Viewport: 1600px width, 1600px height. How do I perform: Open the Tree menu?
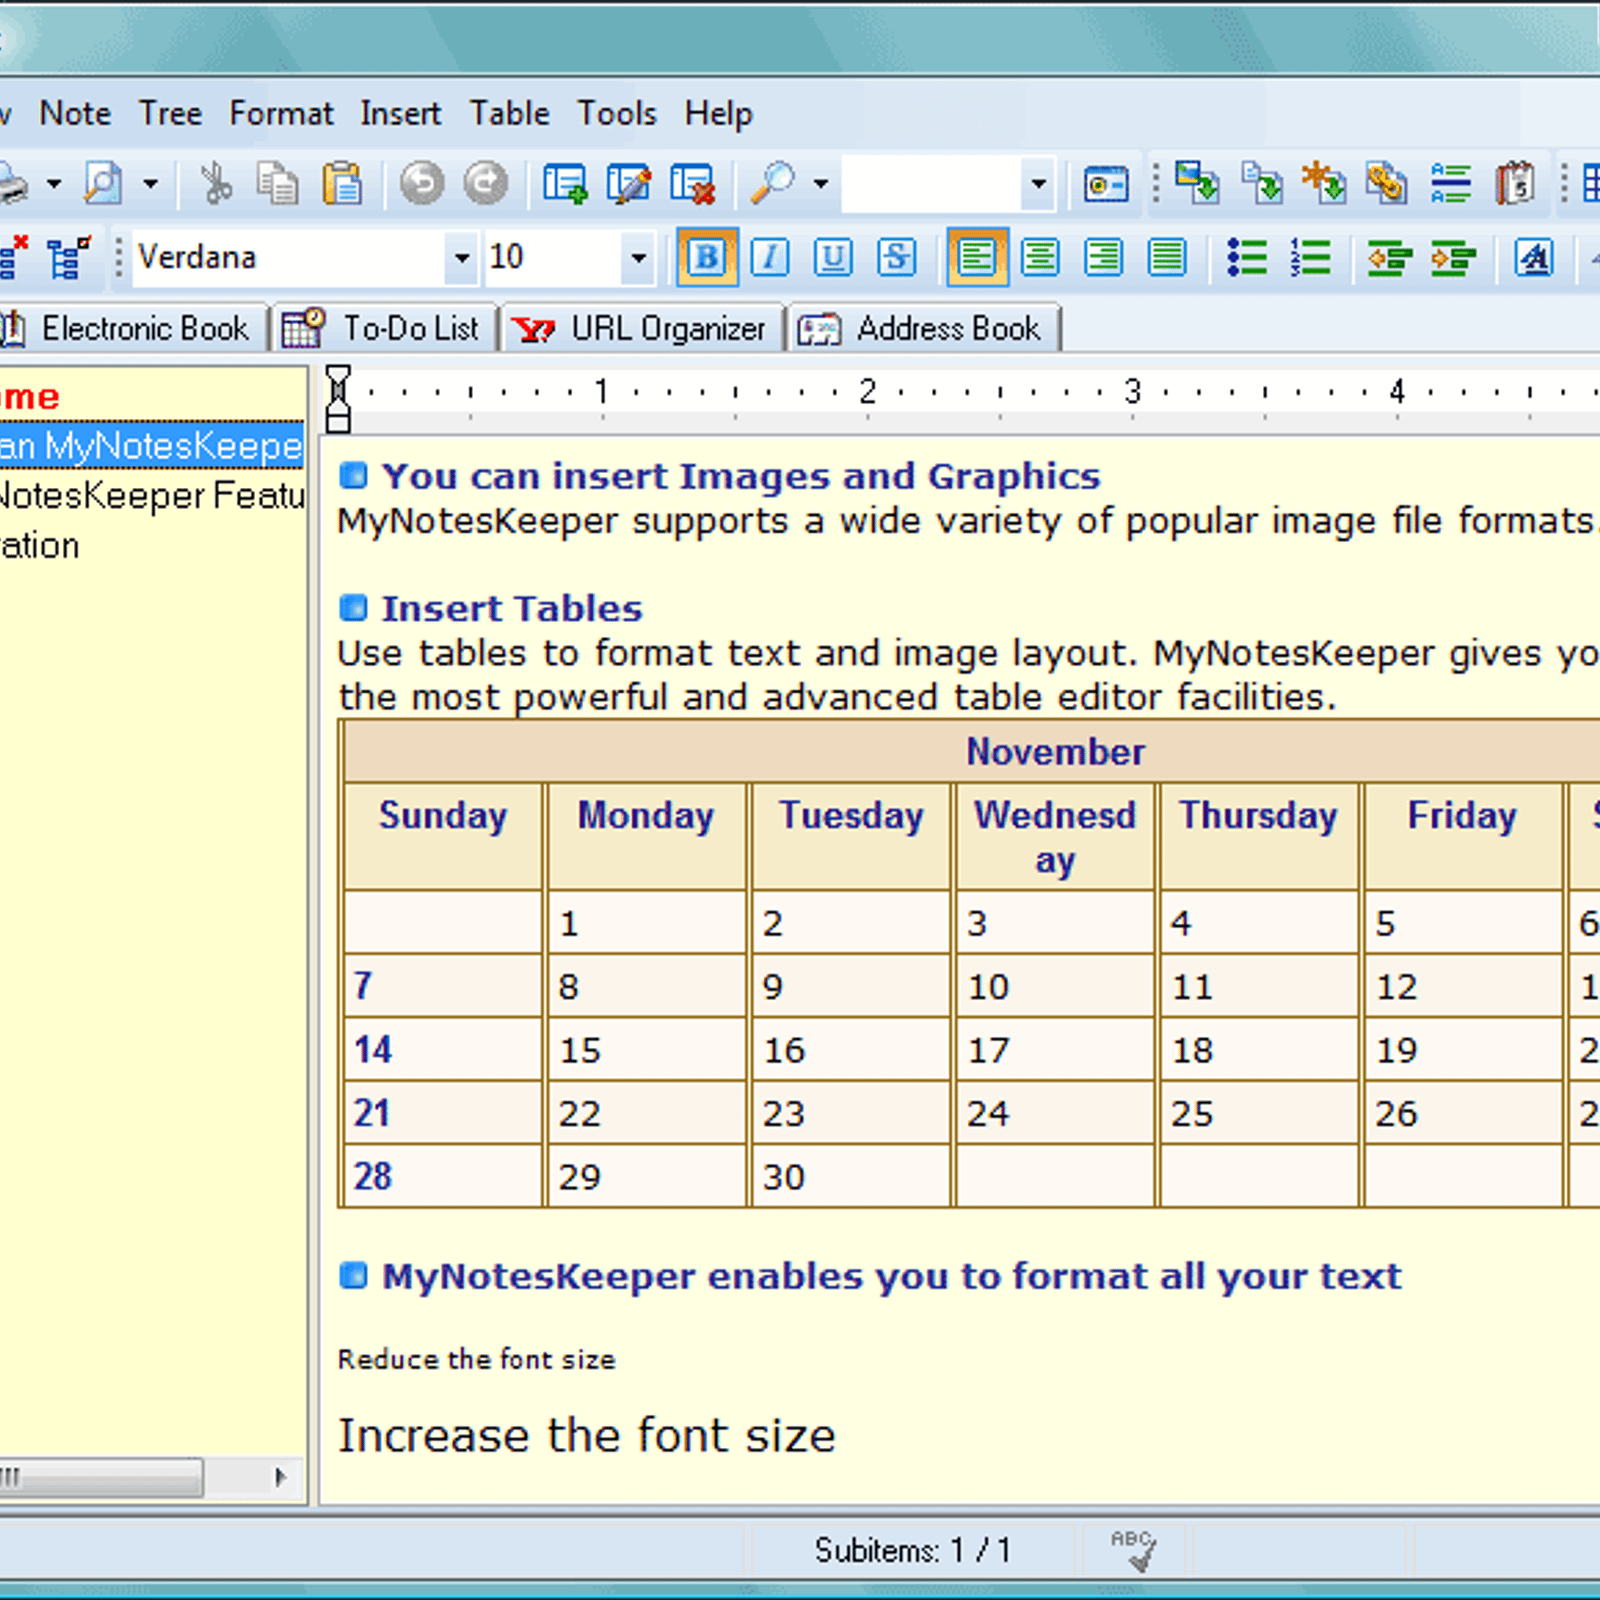pyautogui.click(x=171, y=114)
